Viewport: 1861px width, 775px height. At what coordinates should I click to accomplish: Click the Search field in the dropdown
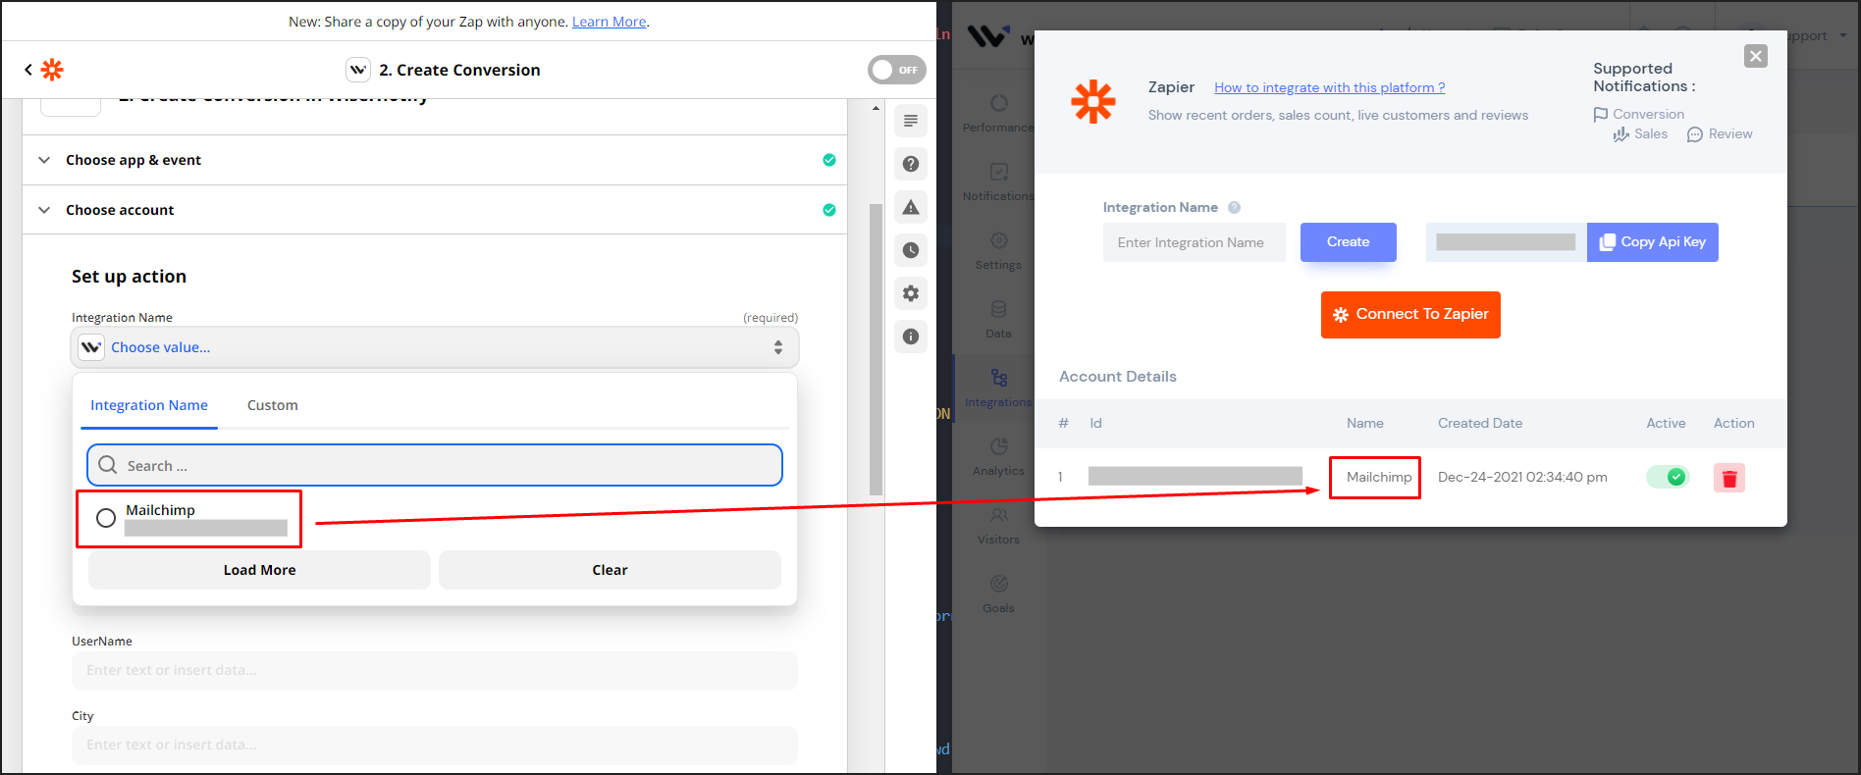pyautogui.click(x=435, y=465)
